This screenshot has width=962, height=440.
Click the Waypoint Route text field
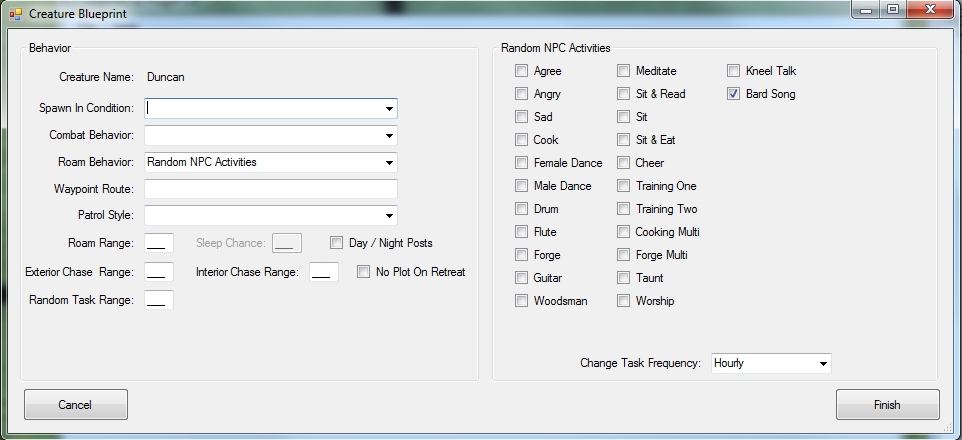271,189
